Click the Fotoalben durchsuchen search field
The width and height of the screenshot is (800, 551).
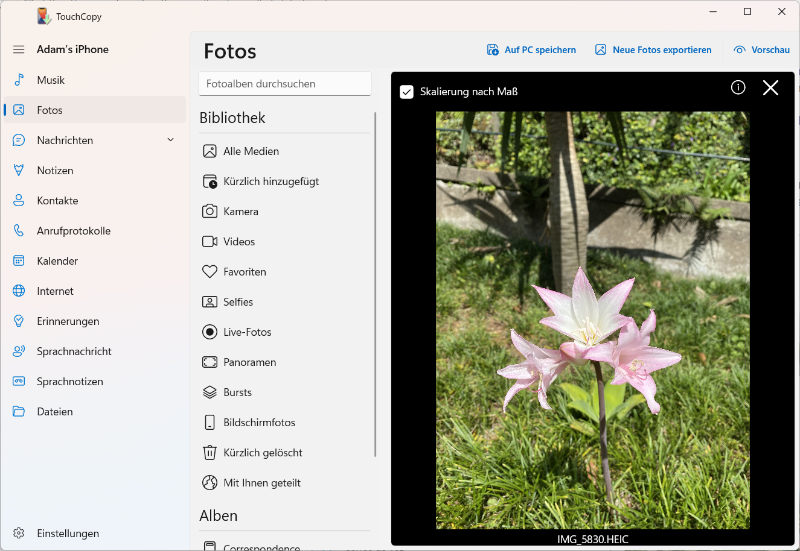284,84
